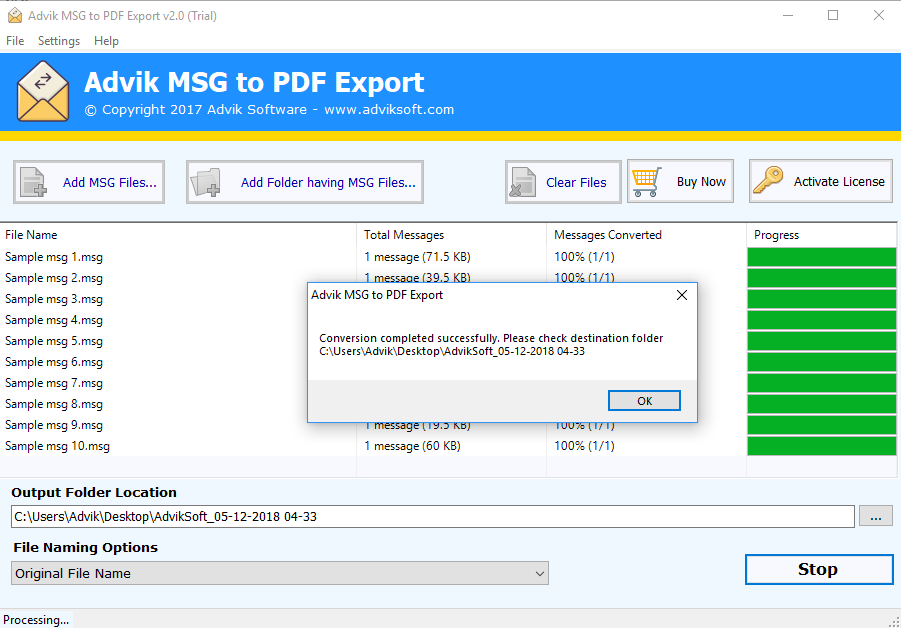Close the main Advik application window
The image size is (901, 628).
coord(879,16)
